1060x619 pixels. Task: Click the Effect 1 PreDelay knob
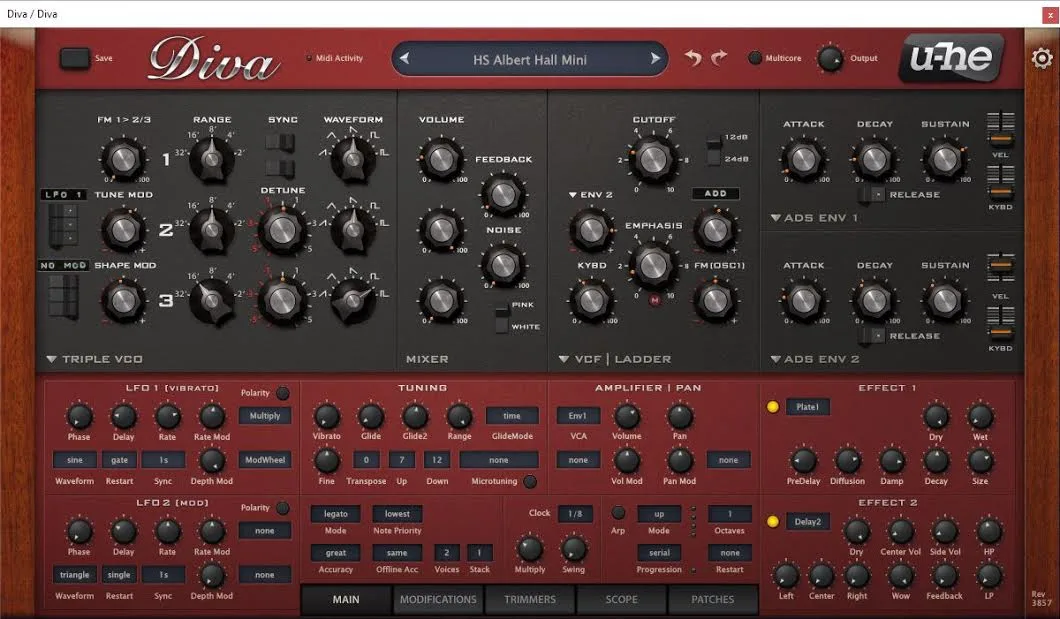803,461
